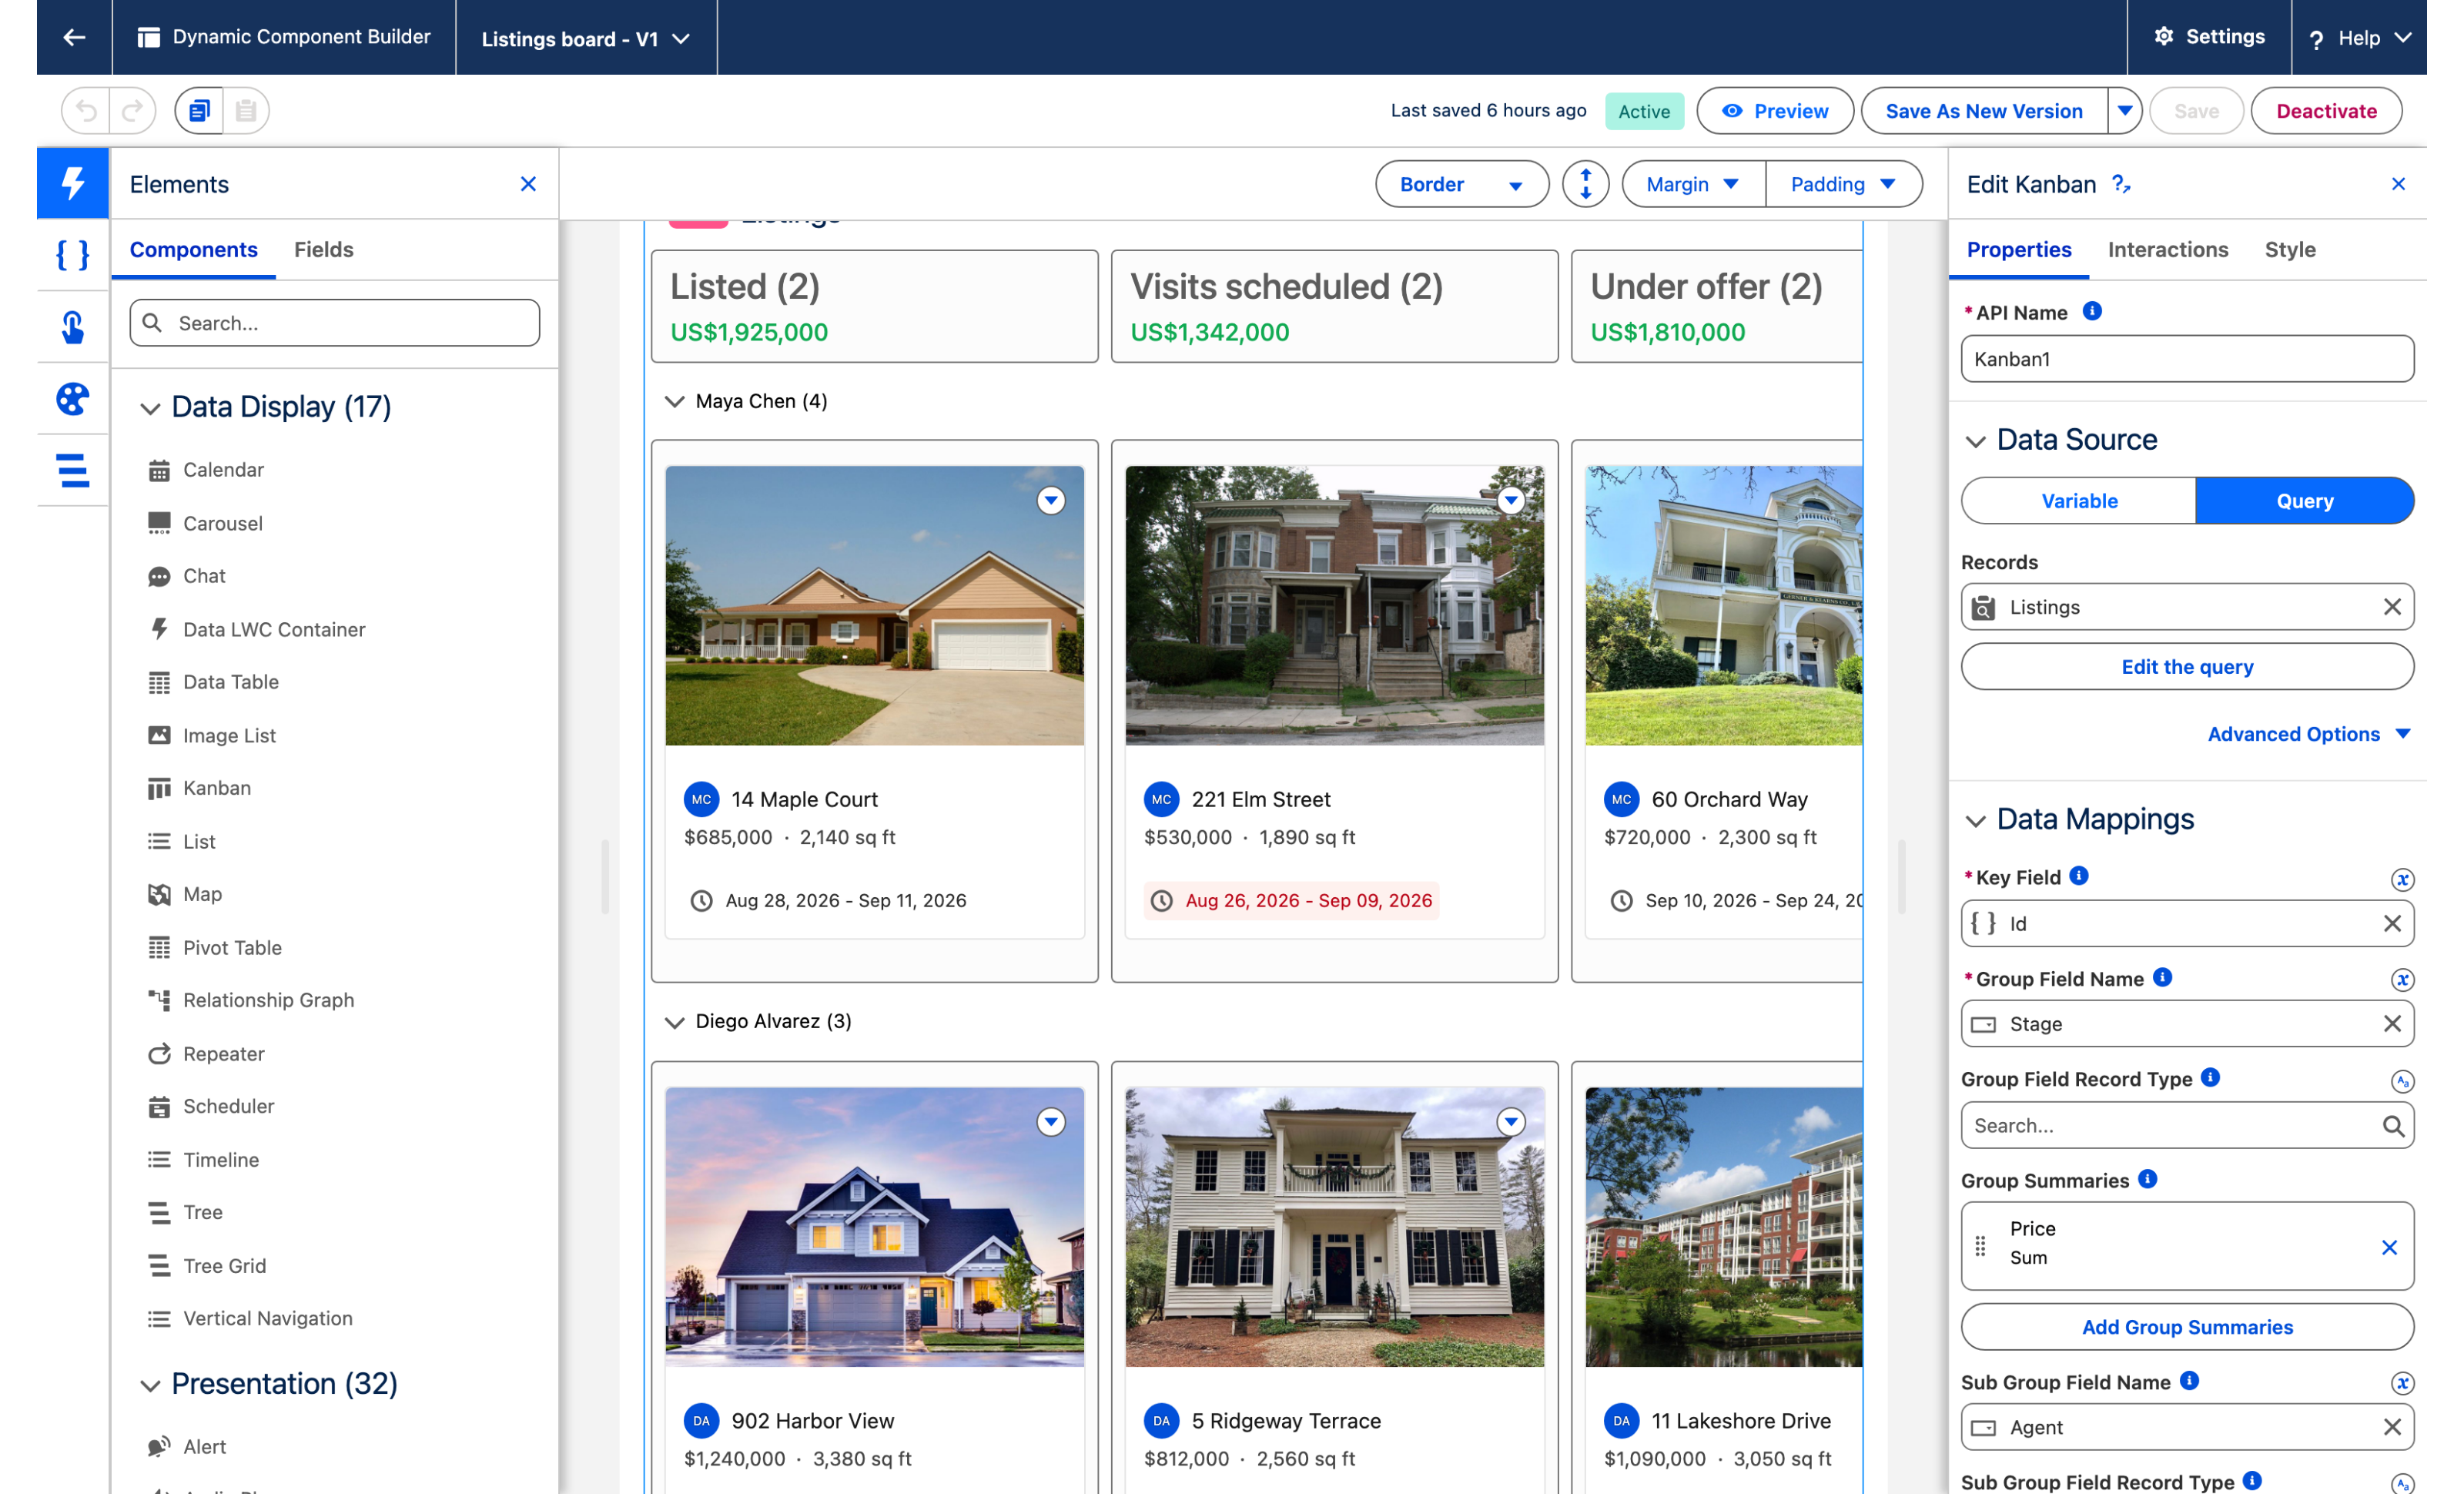Open the Elements lightning bolt sidebar icon
2464x1494 pixels.
click(x=73, y=183)
